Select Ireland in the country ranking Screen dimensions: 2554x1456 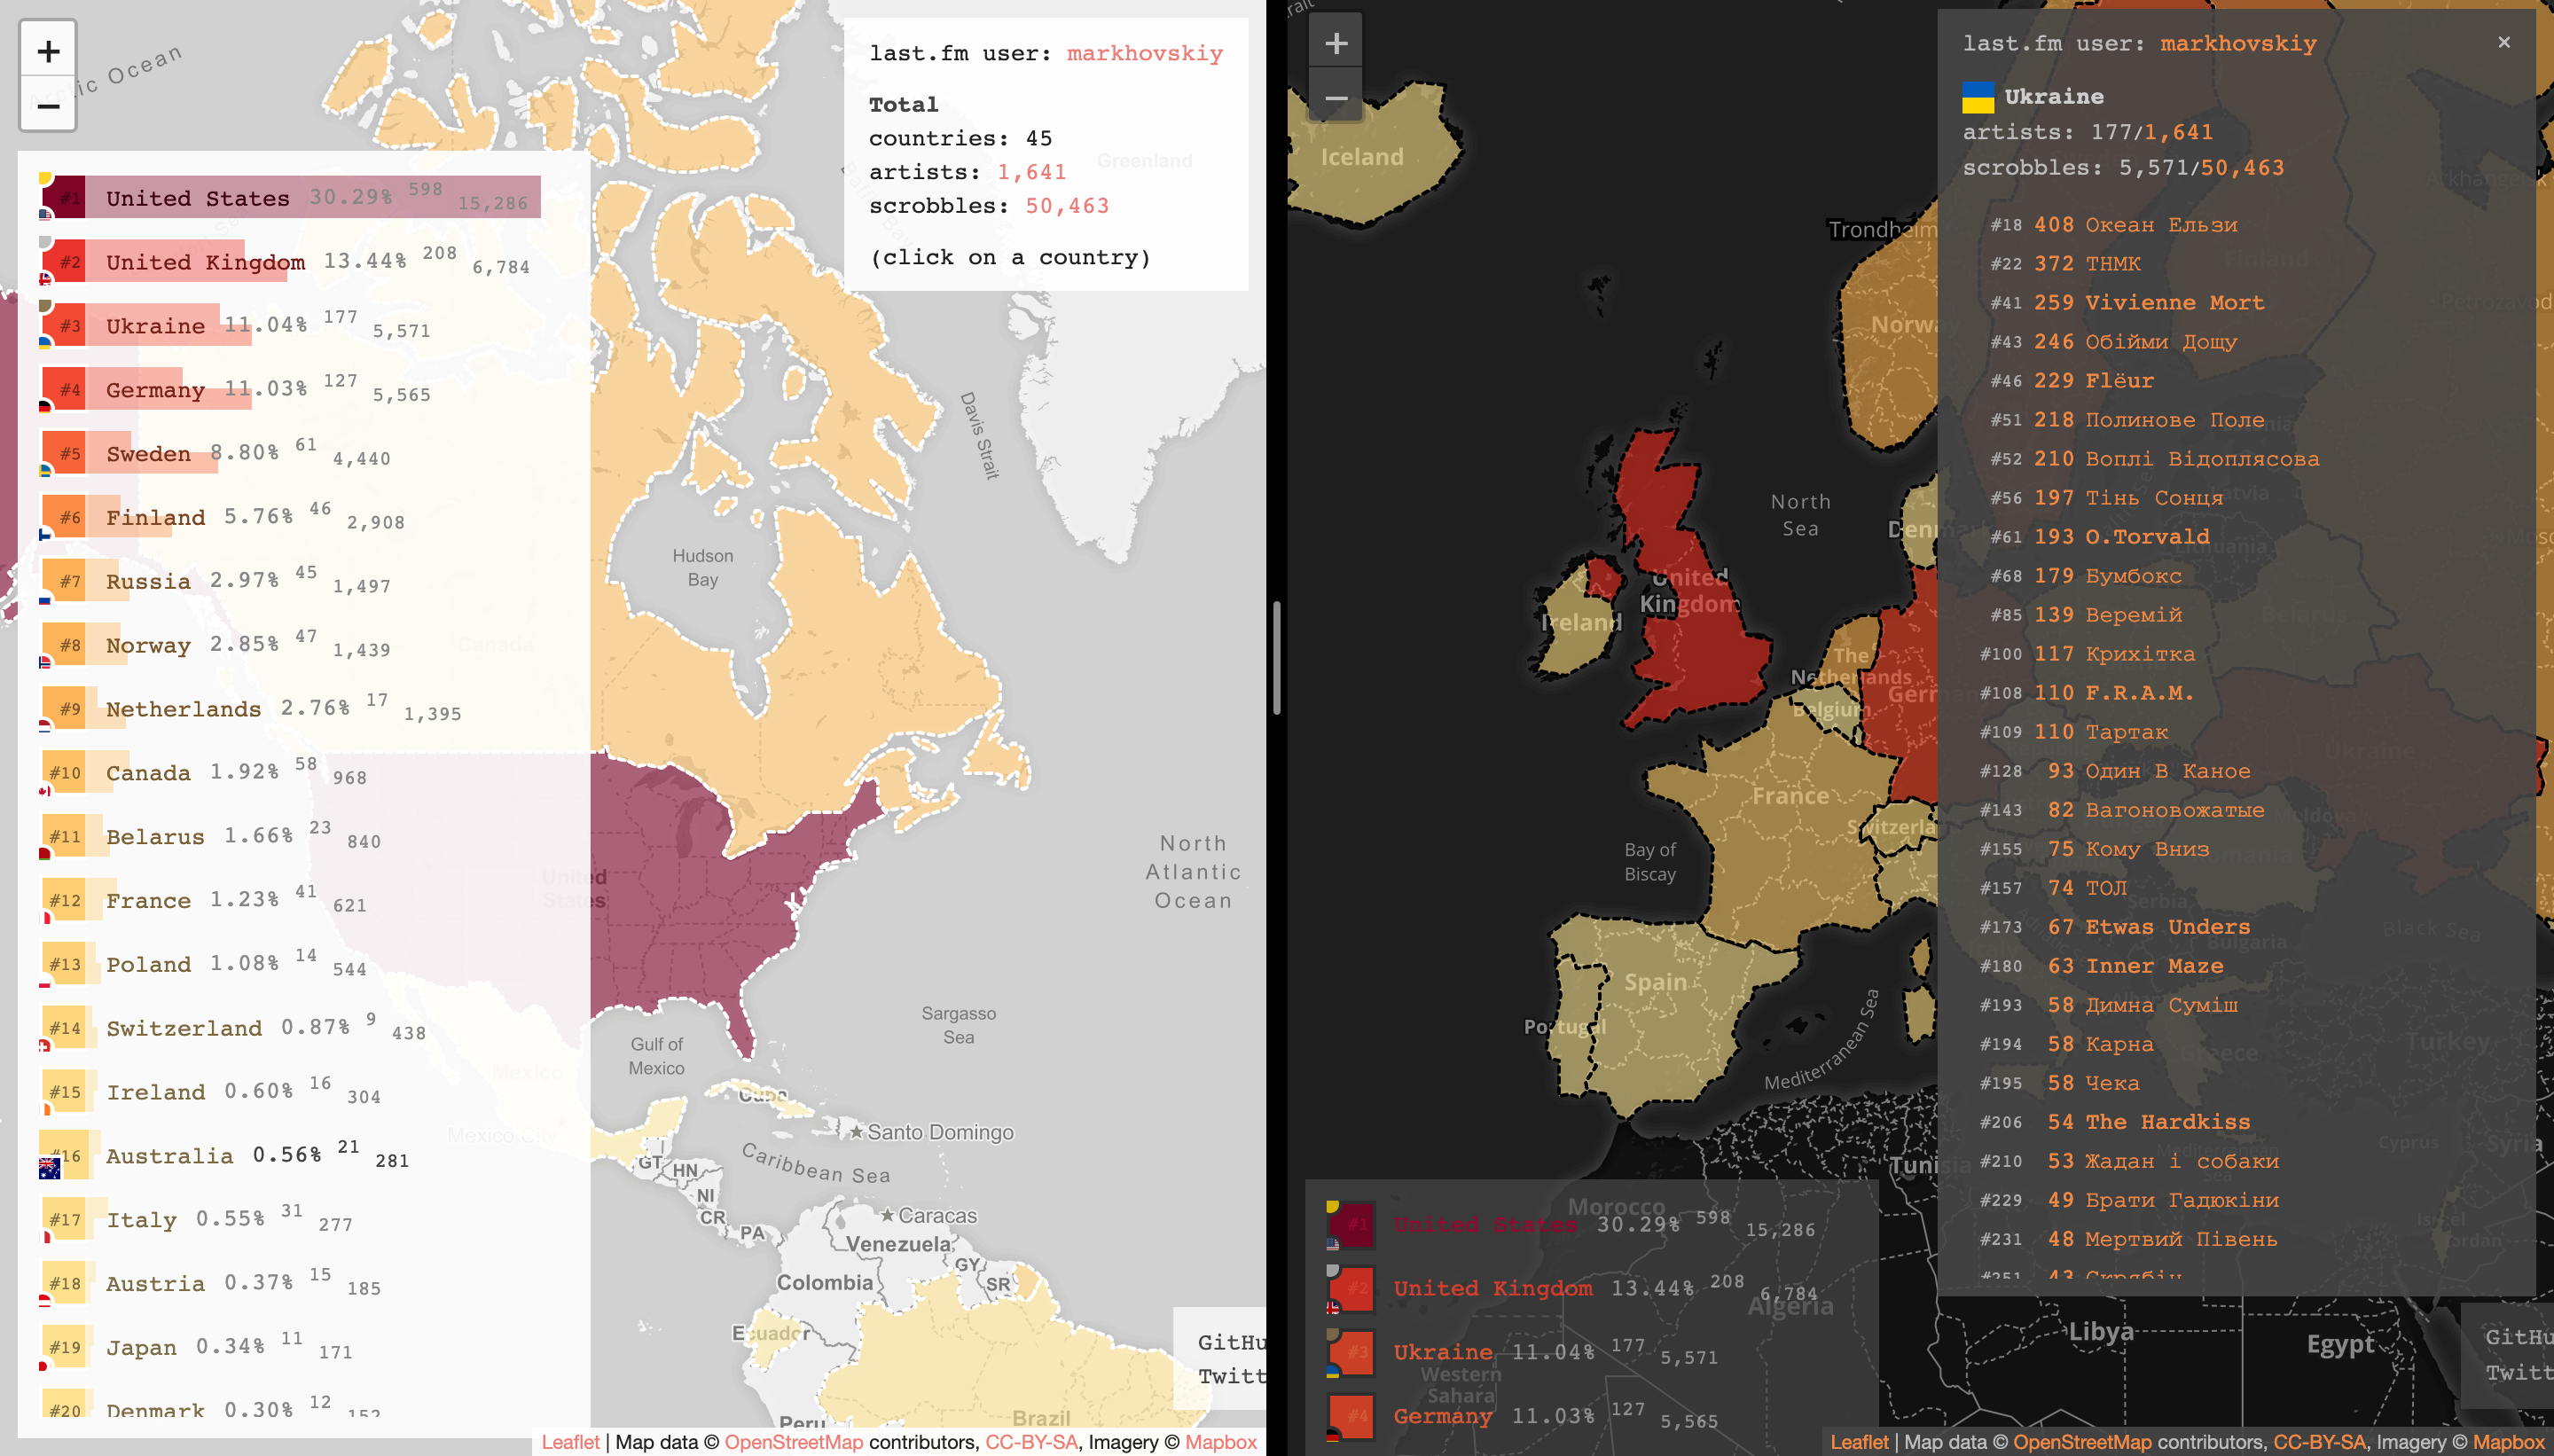click(x=210, y=1093)
